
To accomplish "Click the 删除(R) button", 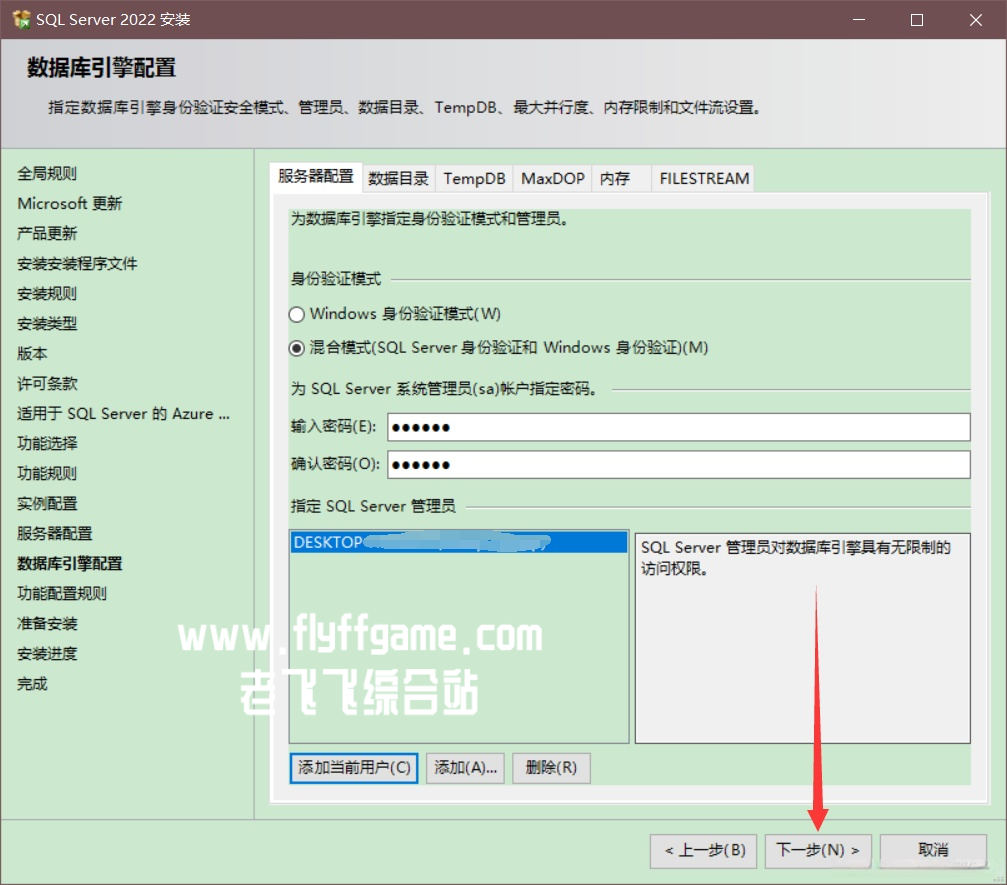I will click(x=551, y=768).
